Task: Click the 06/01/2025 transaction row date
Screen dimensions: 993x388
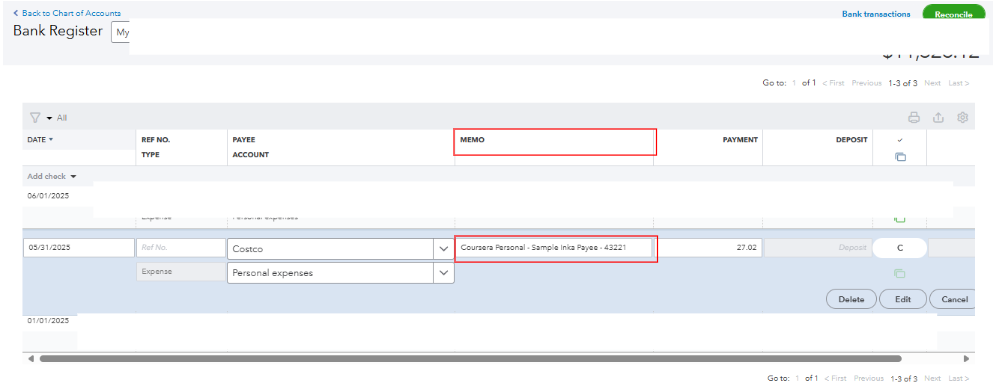Action: [x=48, y=196]
